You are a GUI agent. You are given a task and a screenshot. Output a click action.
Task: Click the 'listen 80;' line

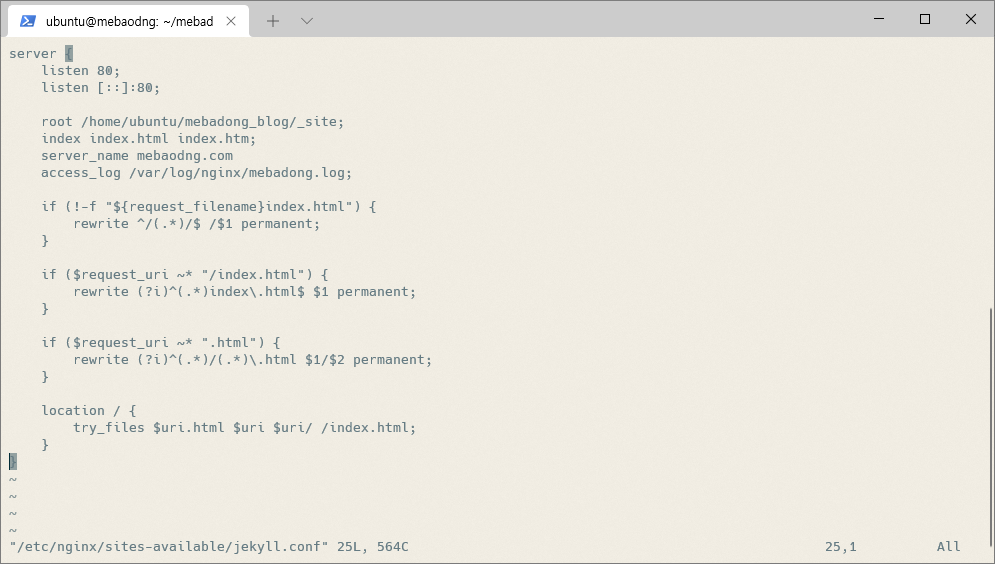tap(81, 70)
